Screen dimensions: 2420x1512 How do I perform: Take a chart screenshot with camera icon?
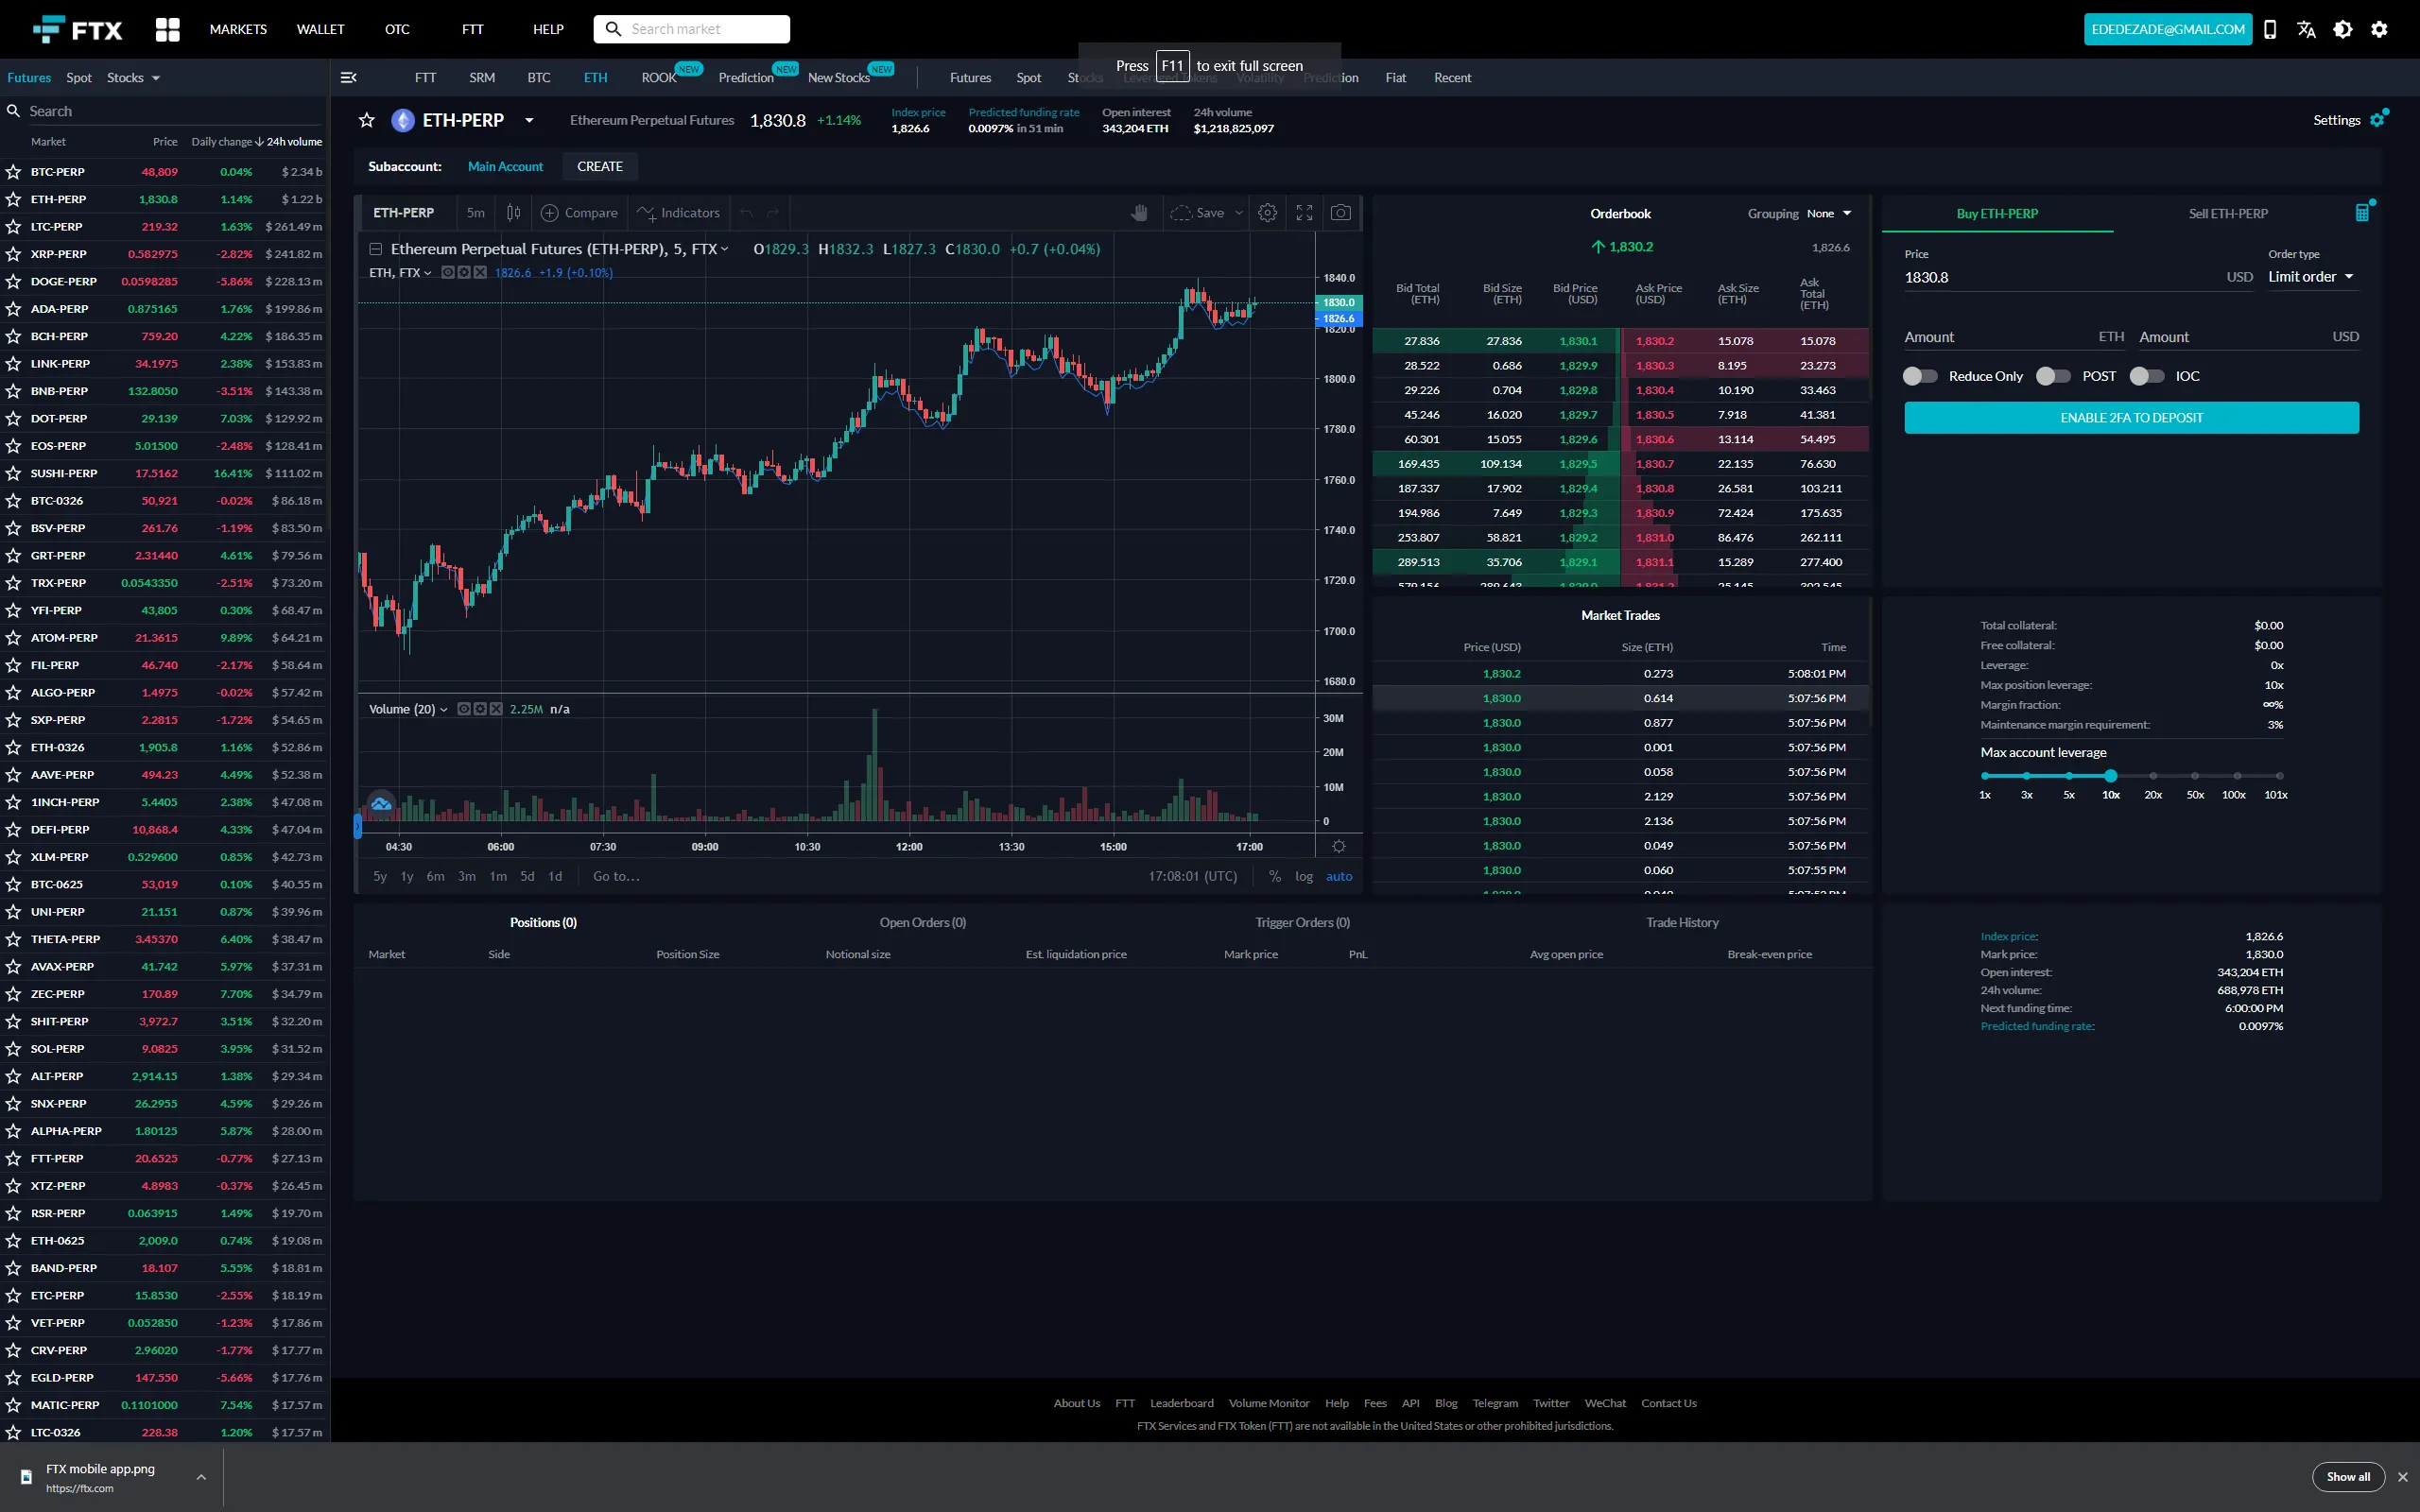[x=1341, y=212]
